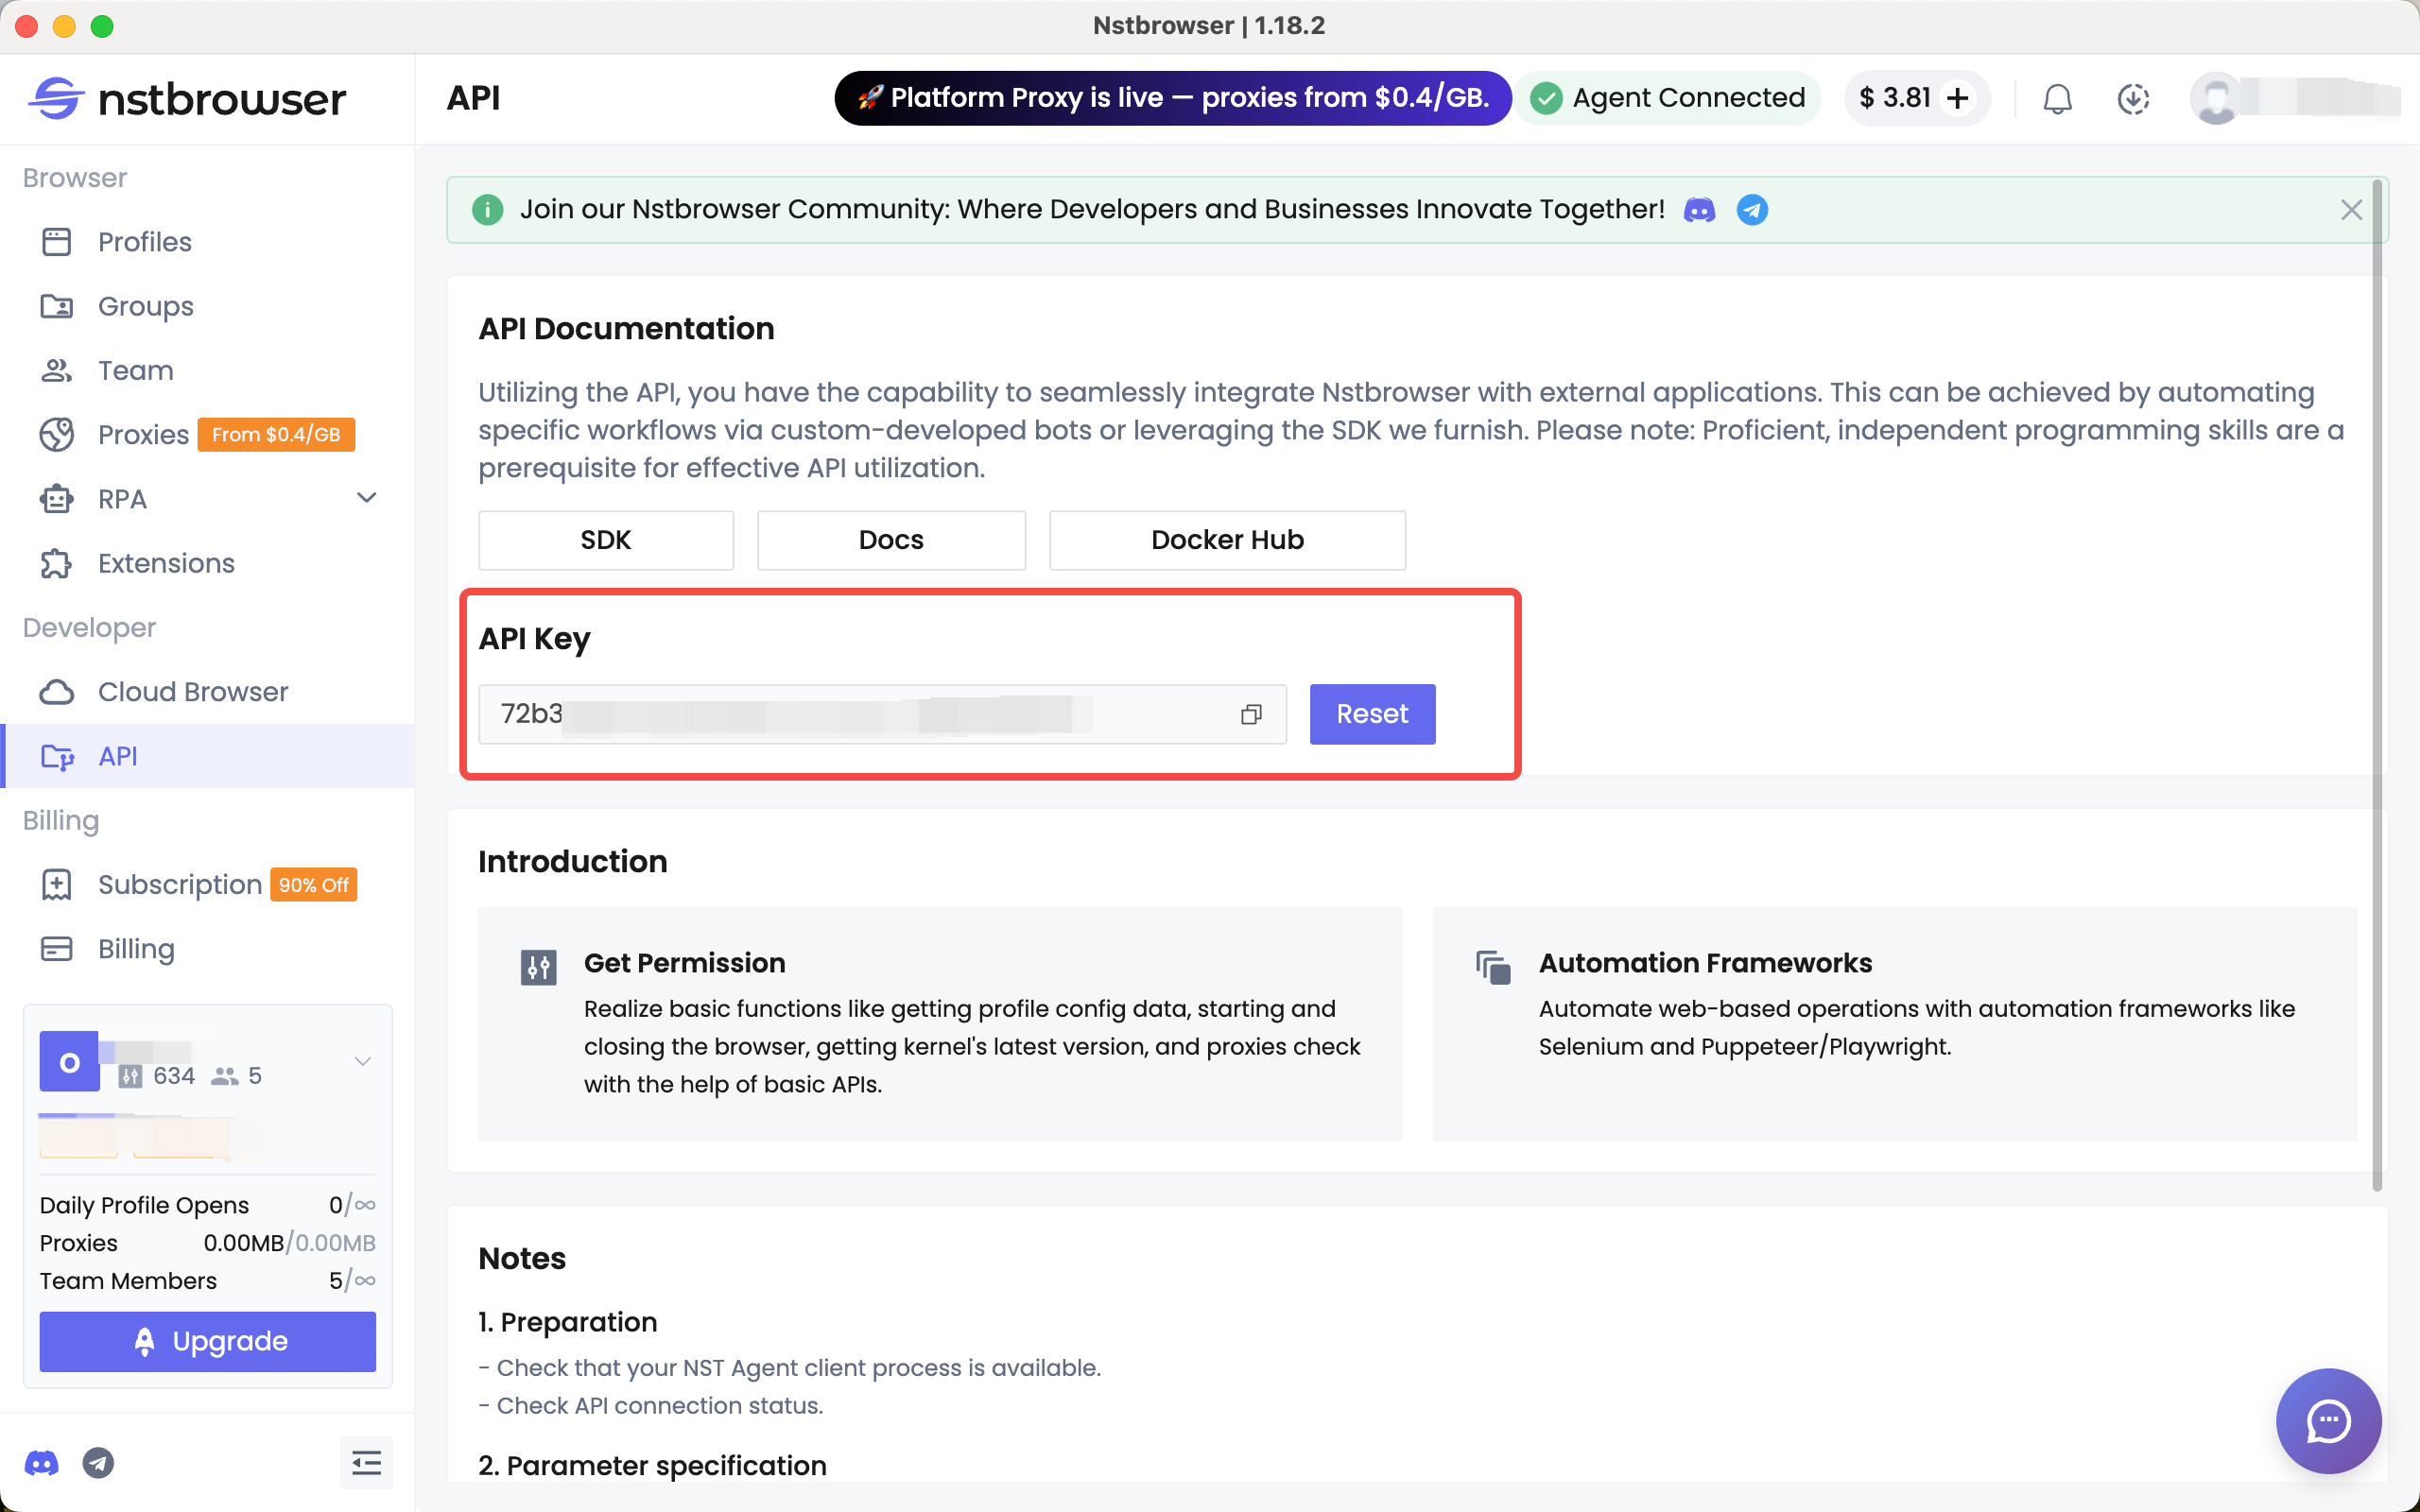2420x1512 pixels.
Task: Click the Upgrade button
Action: (208, 1341)
